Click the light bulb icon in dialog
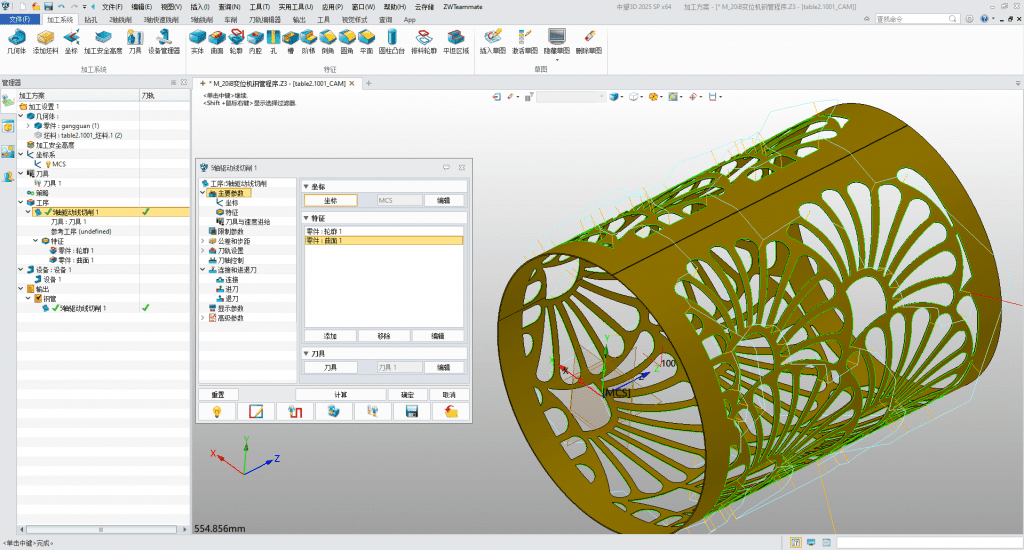This screenshot has height=550, width=1024. tap(216, 411)
